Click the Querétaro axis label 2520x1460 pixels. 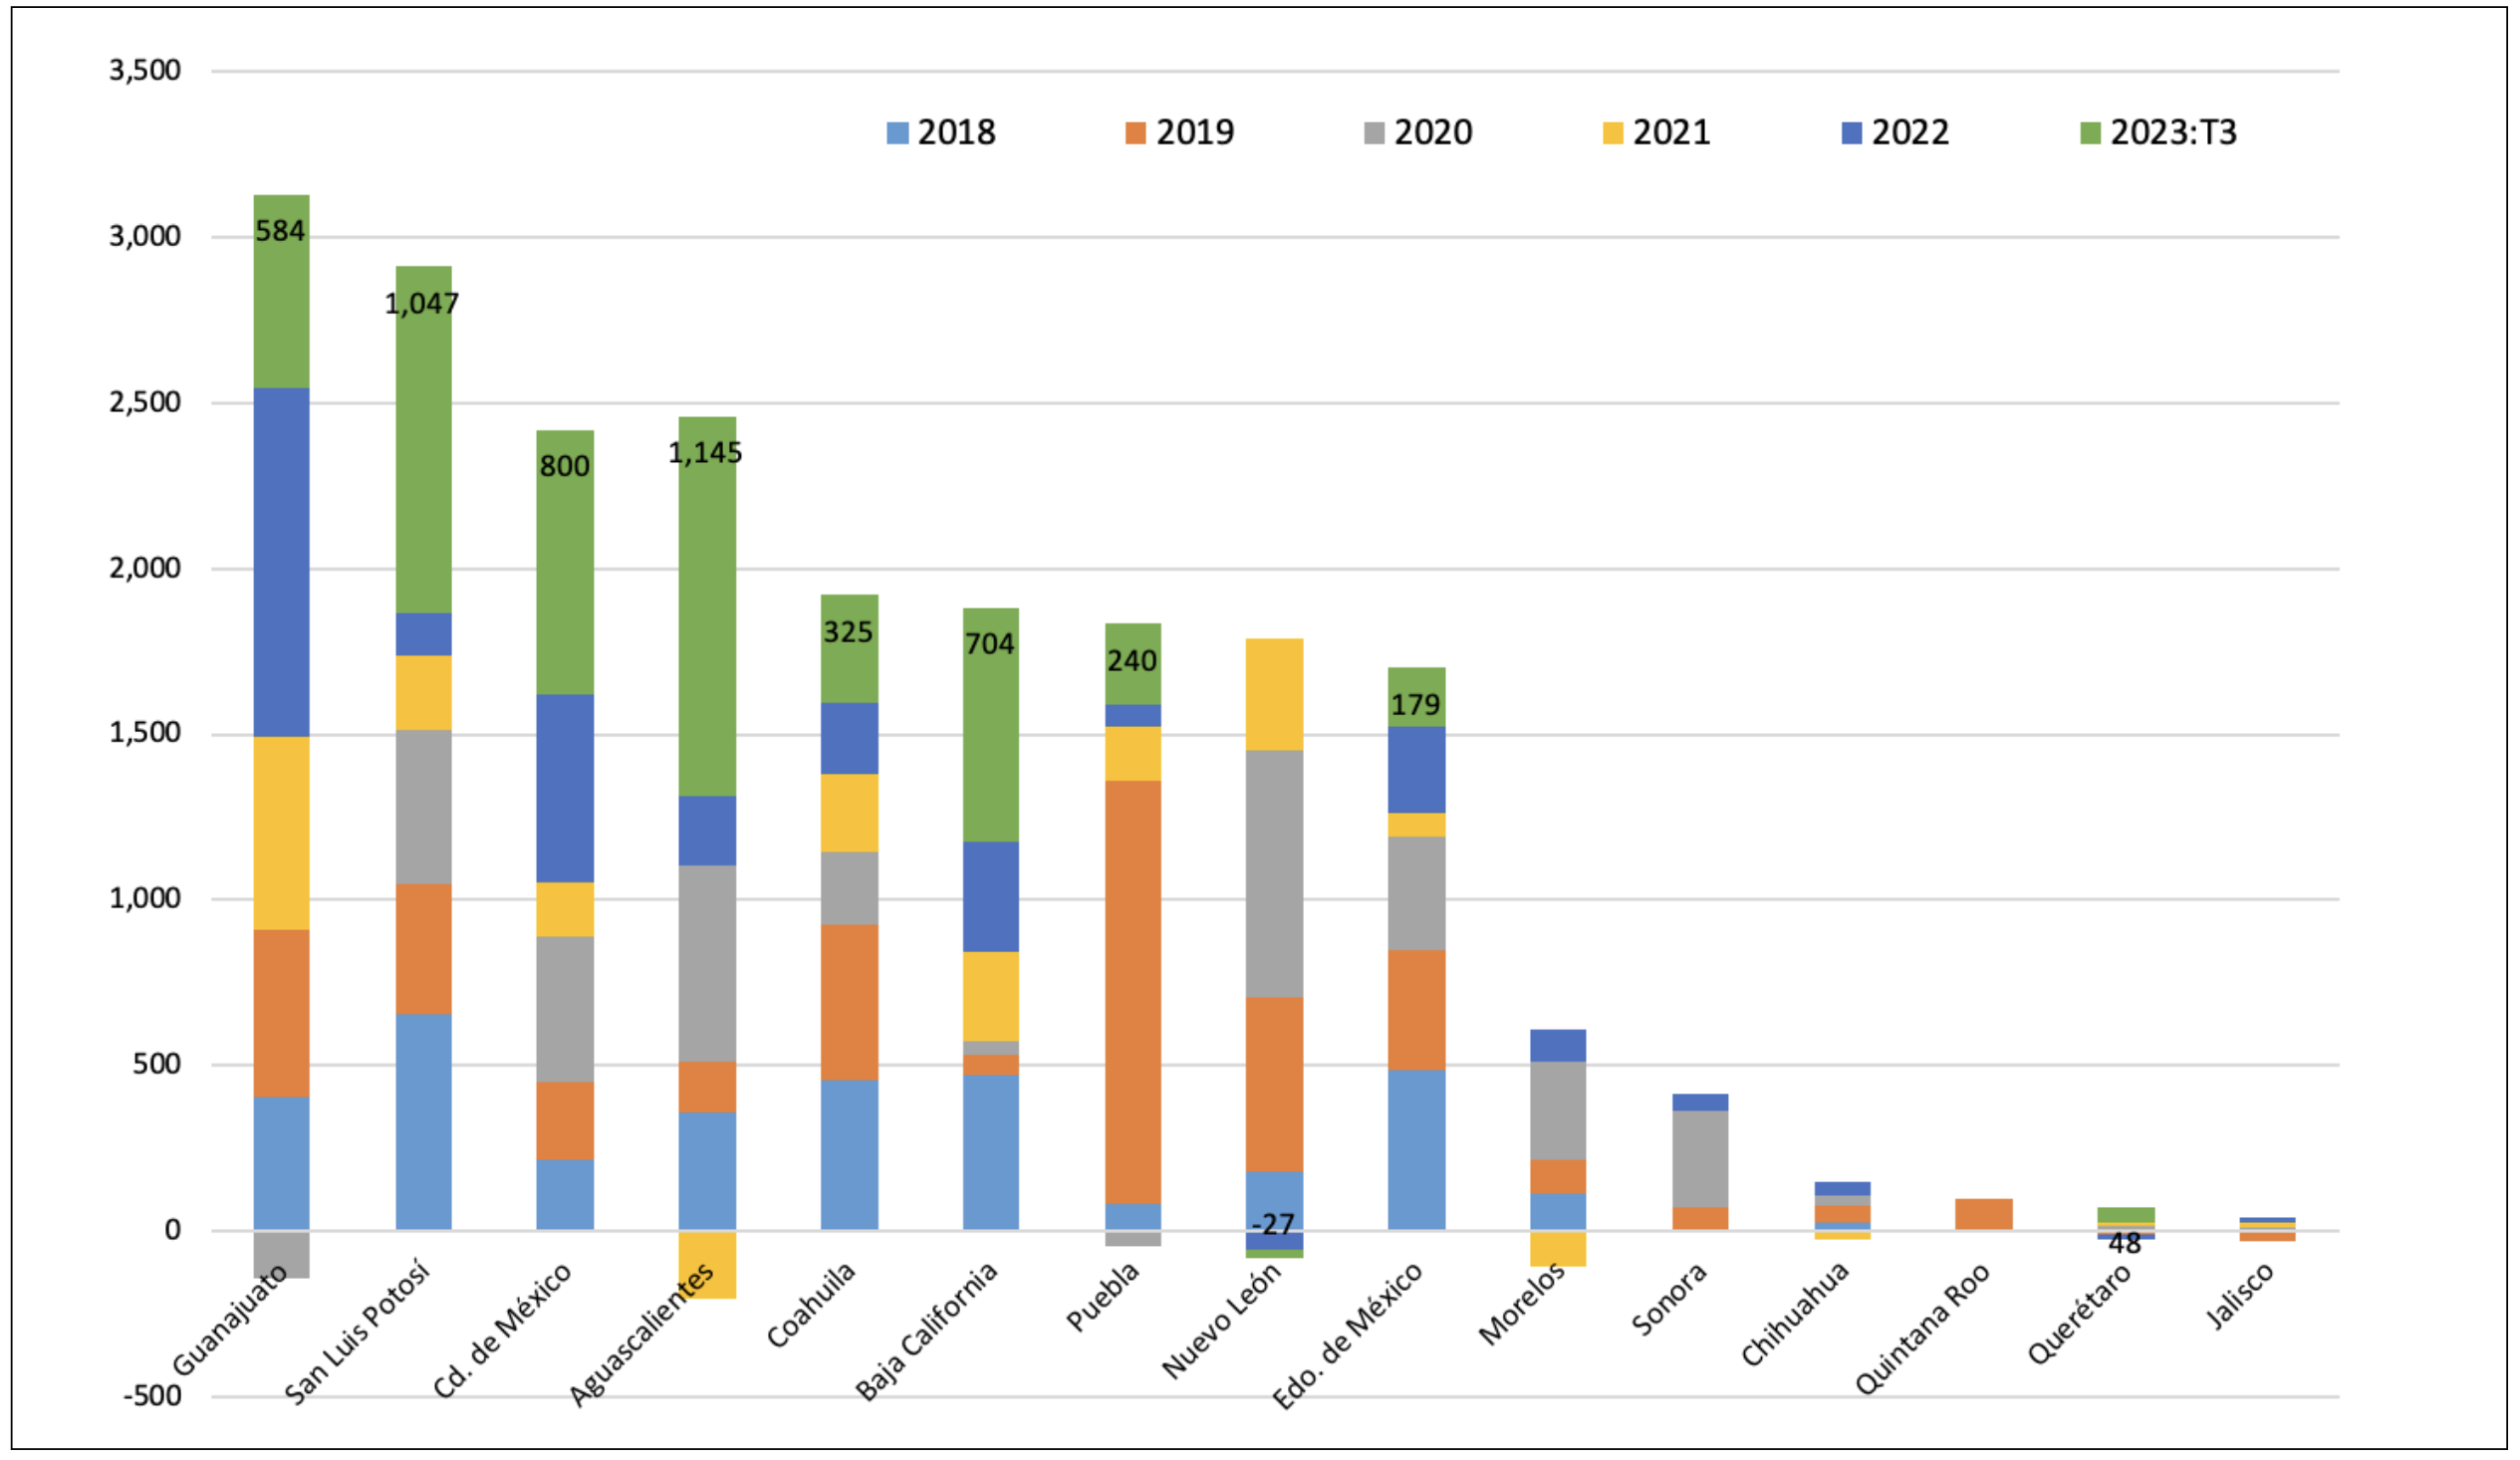2079,1314
